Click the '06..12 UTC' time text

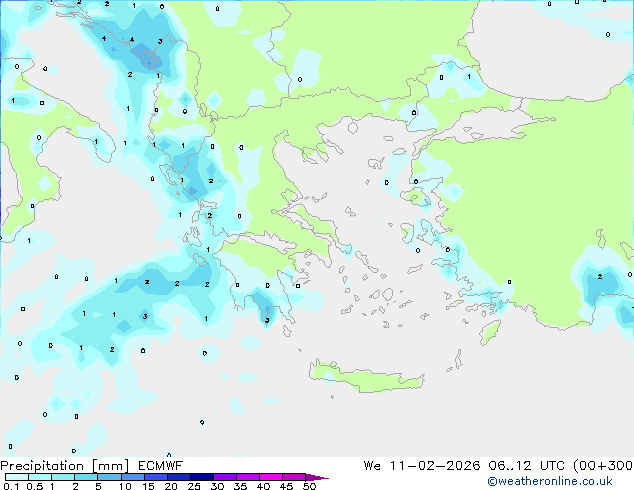[x=527, y=466]
